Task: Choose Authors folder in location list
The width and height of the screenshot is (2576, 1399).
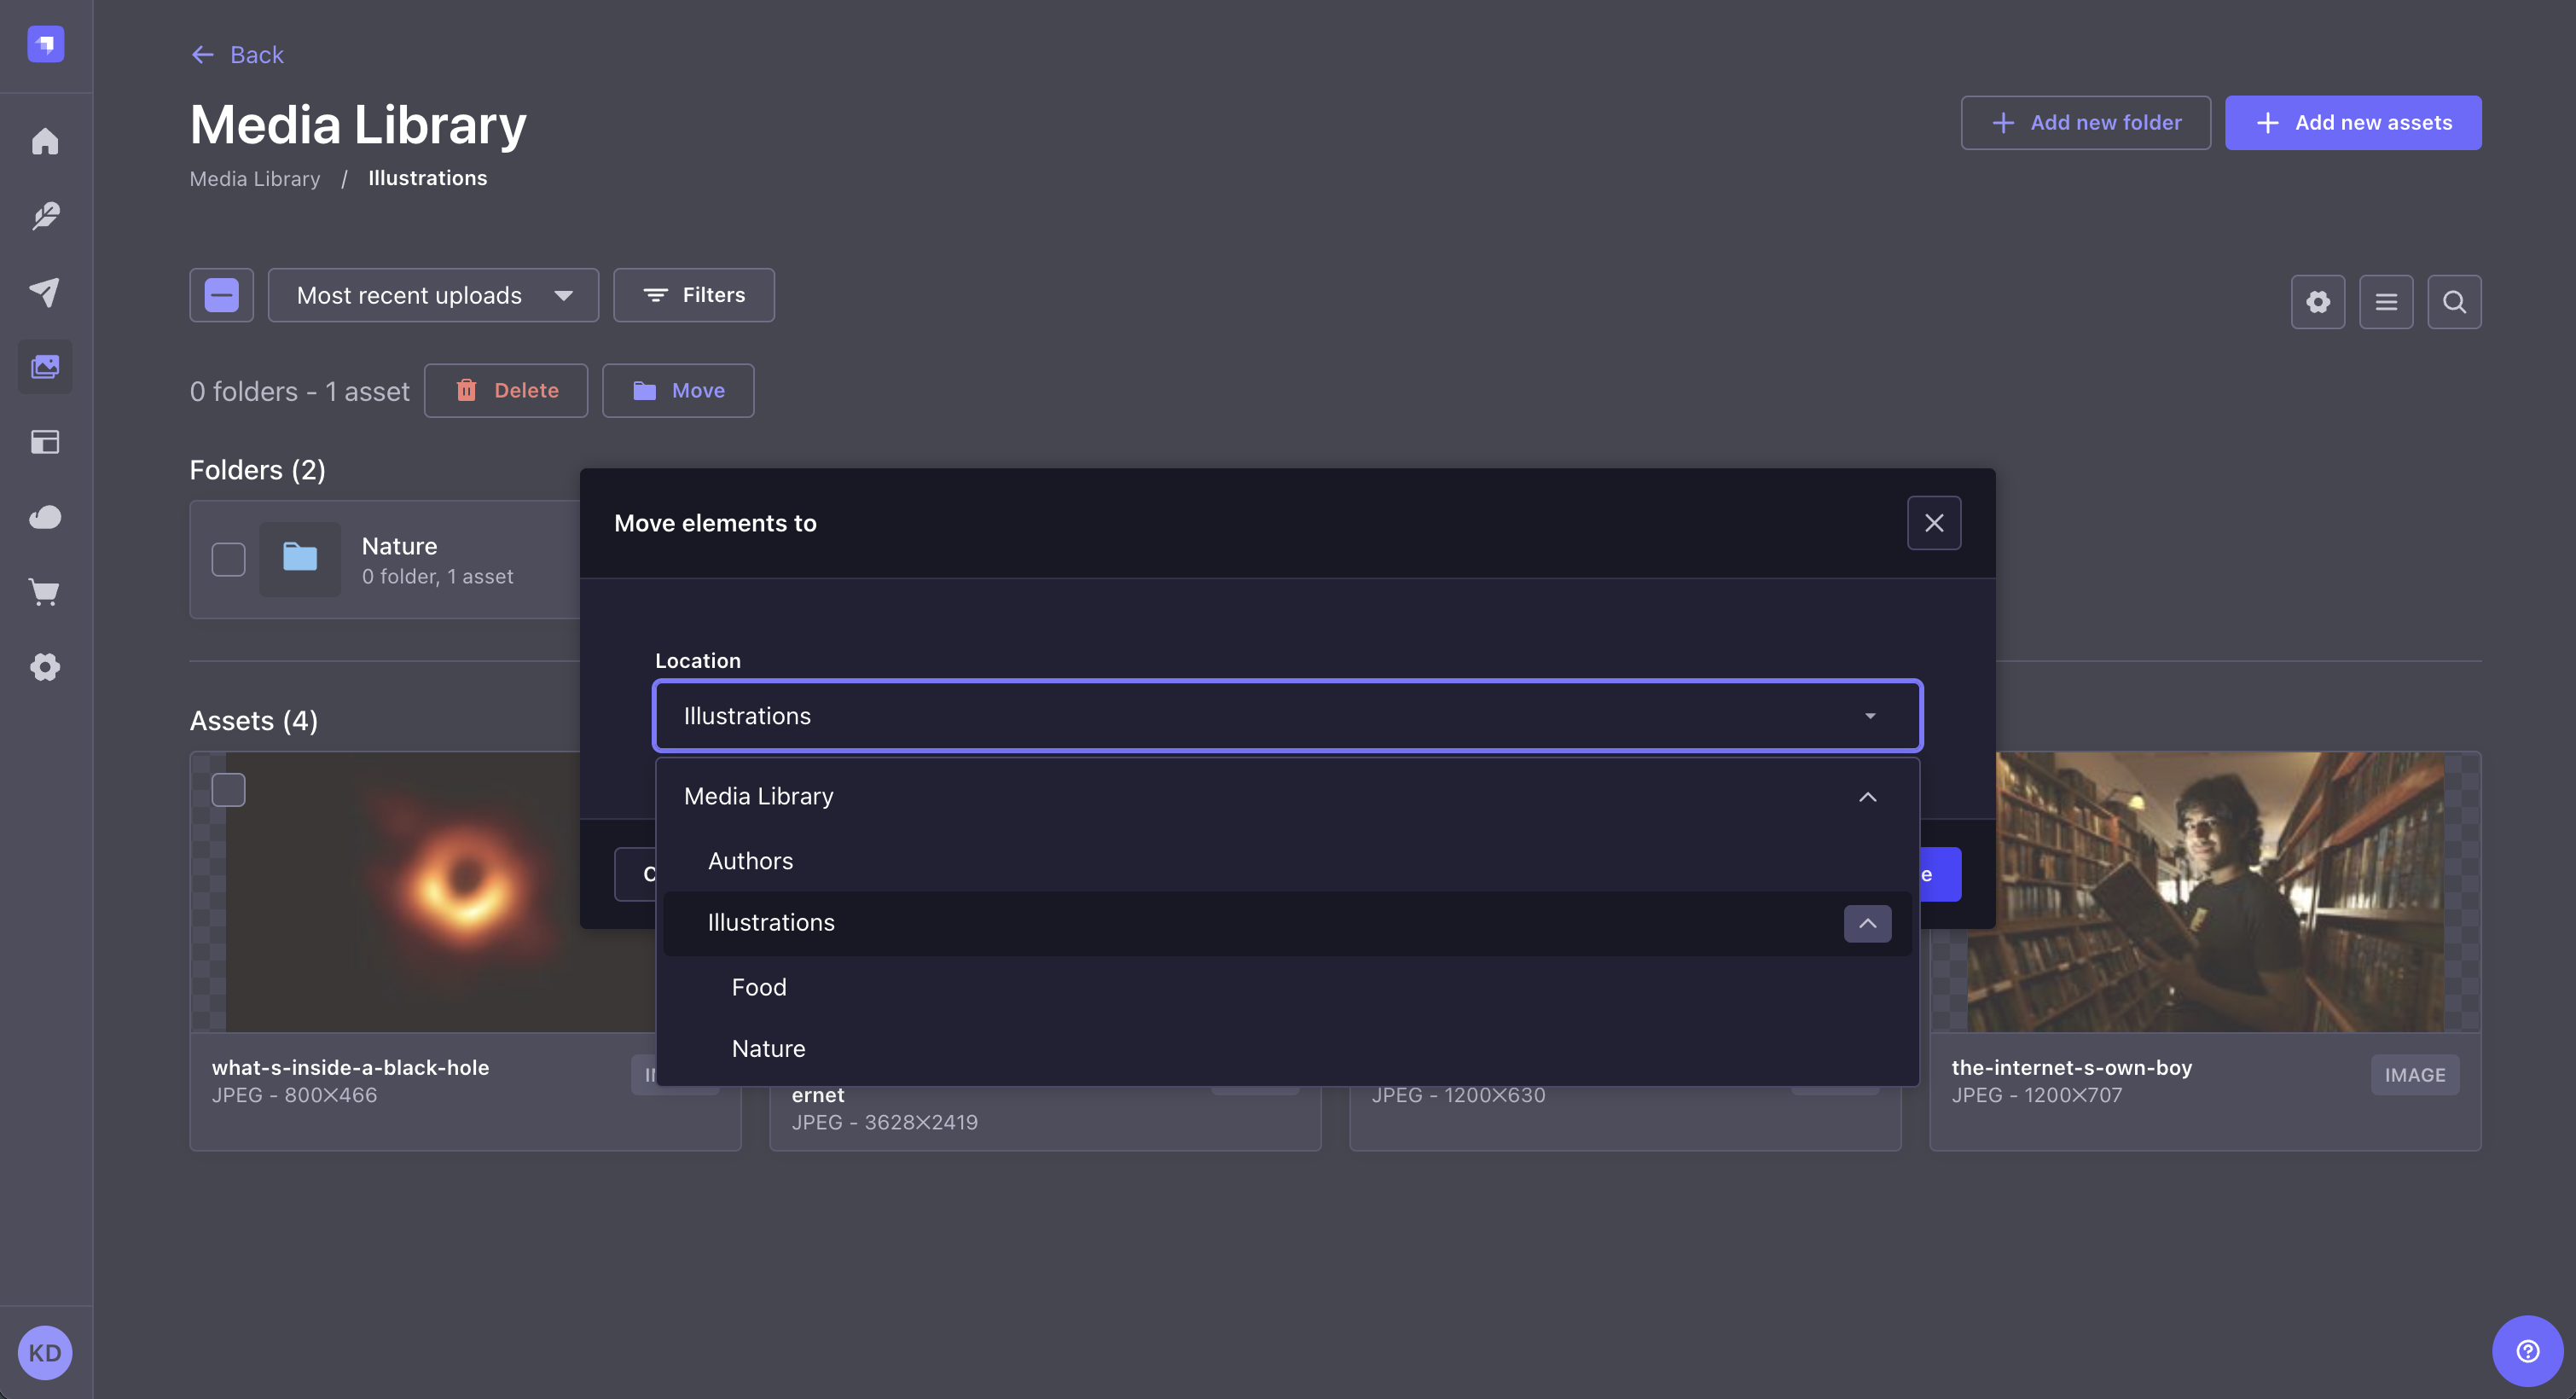Action: click(750, 860)
